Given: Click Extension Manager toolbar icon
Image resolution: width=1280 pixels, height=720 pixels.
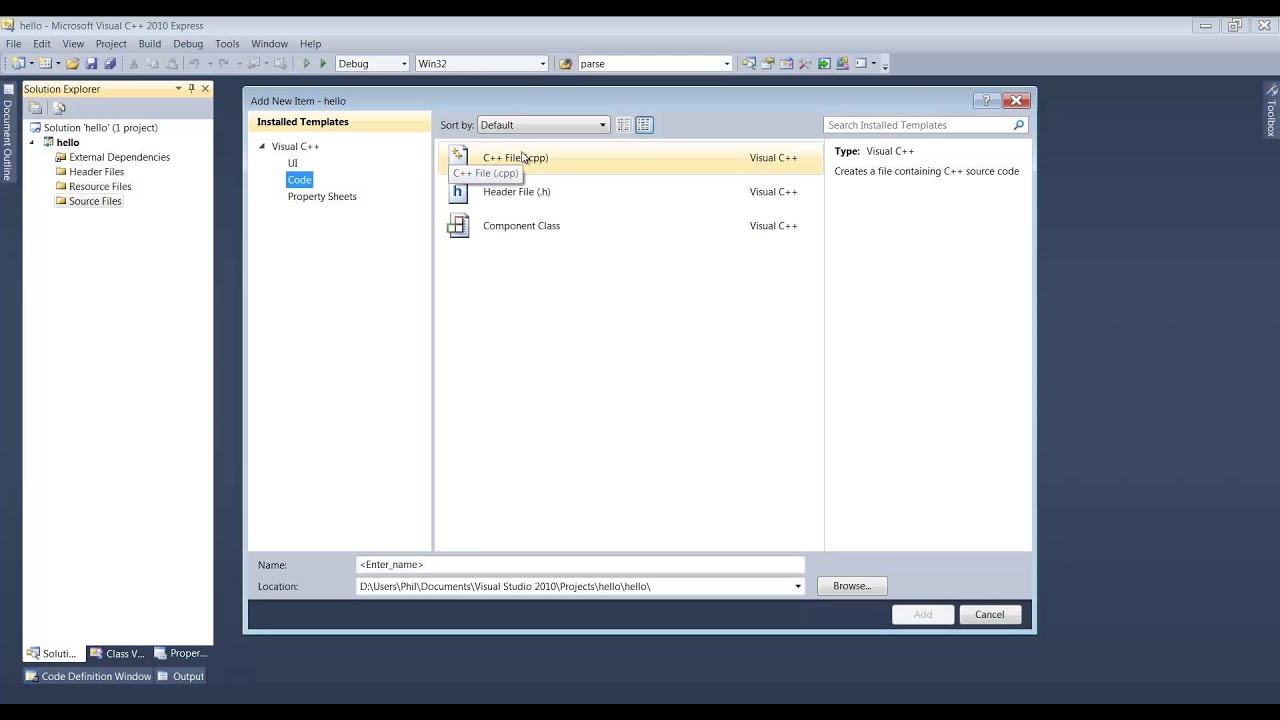Looking at the screenshot, I should pyautogui.click(x=842, y=63).
